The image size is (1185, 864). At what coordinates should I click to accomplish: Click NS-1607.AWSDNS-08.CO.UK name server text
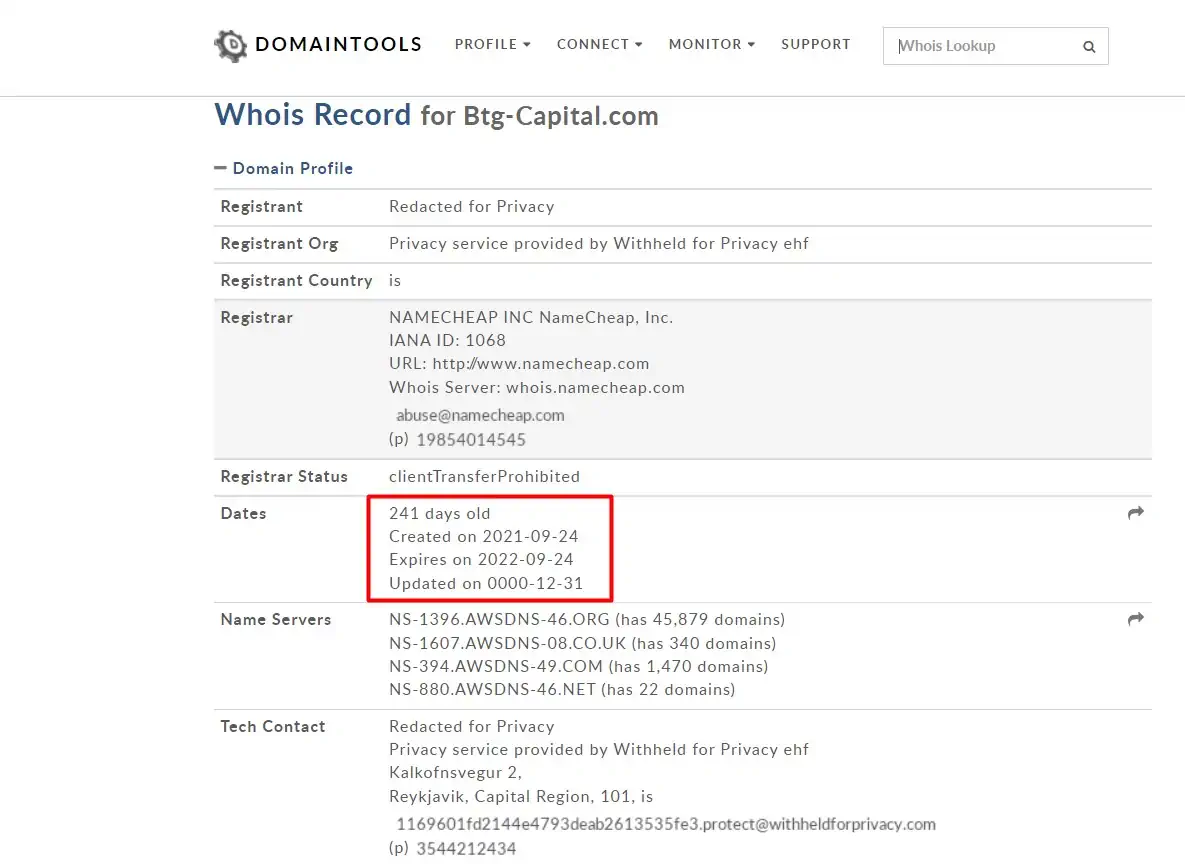[x=508, y=643]
